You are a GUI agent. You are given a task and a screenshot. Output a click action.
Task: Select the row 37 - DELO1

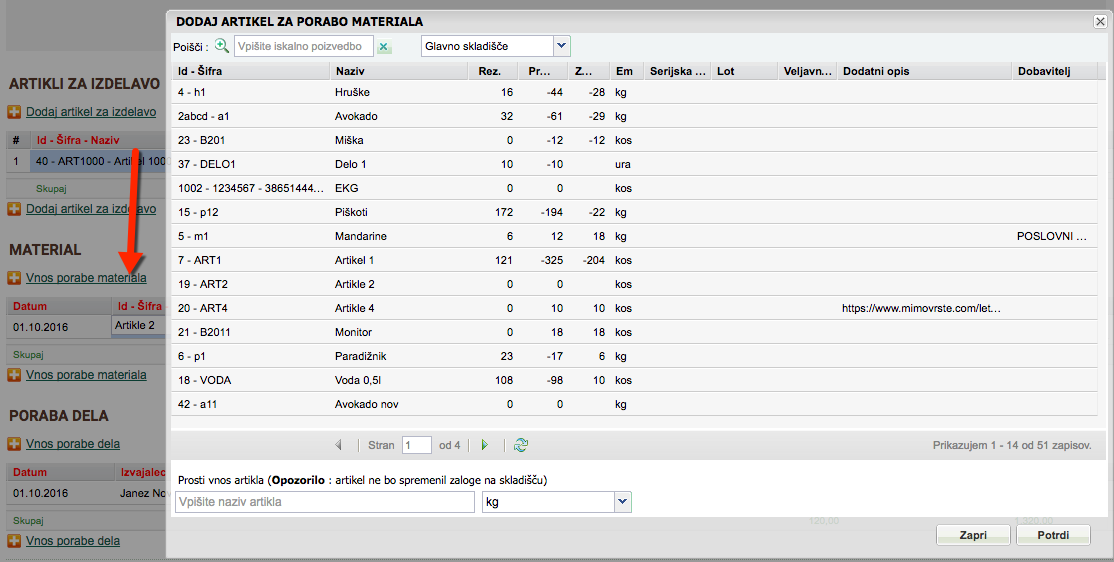tap(634, 164)
